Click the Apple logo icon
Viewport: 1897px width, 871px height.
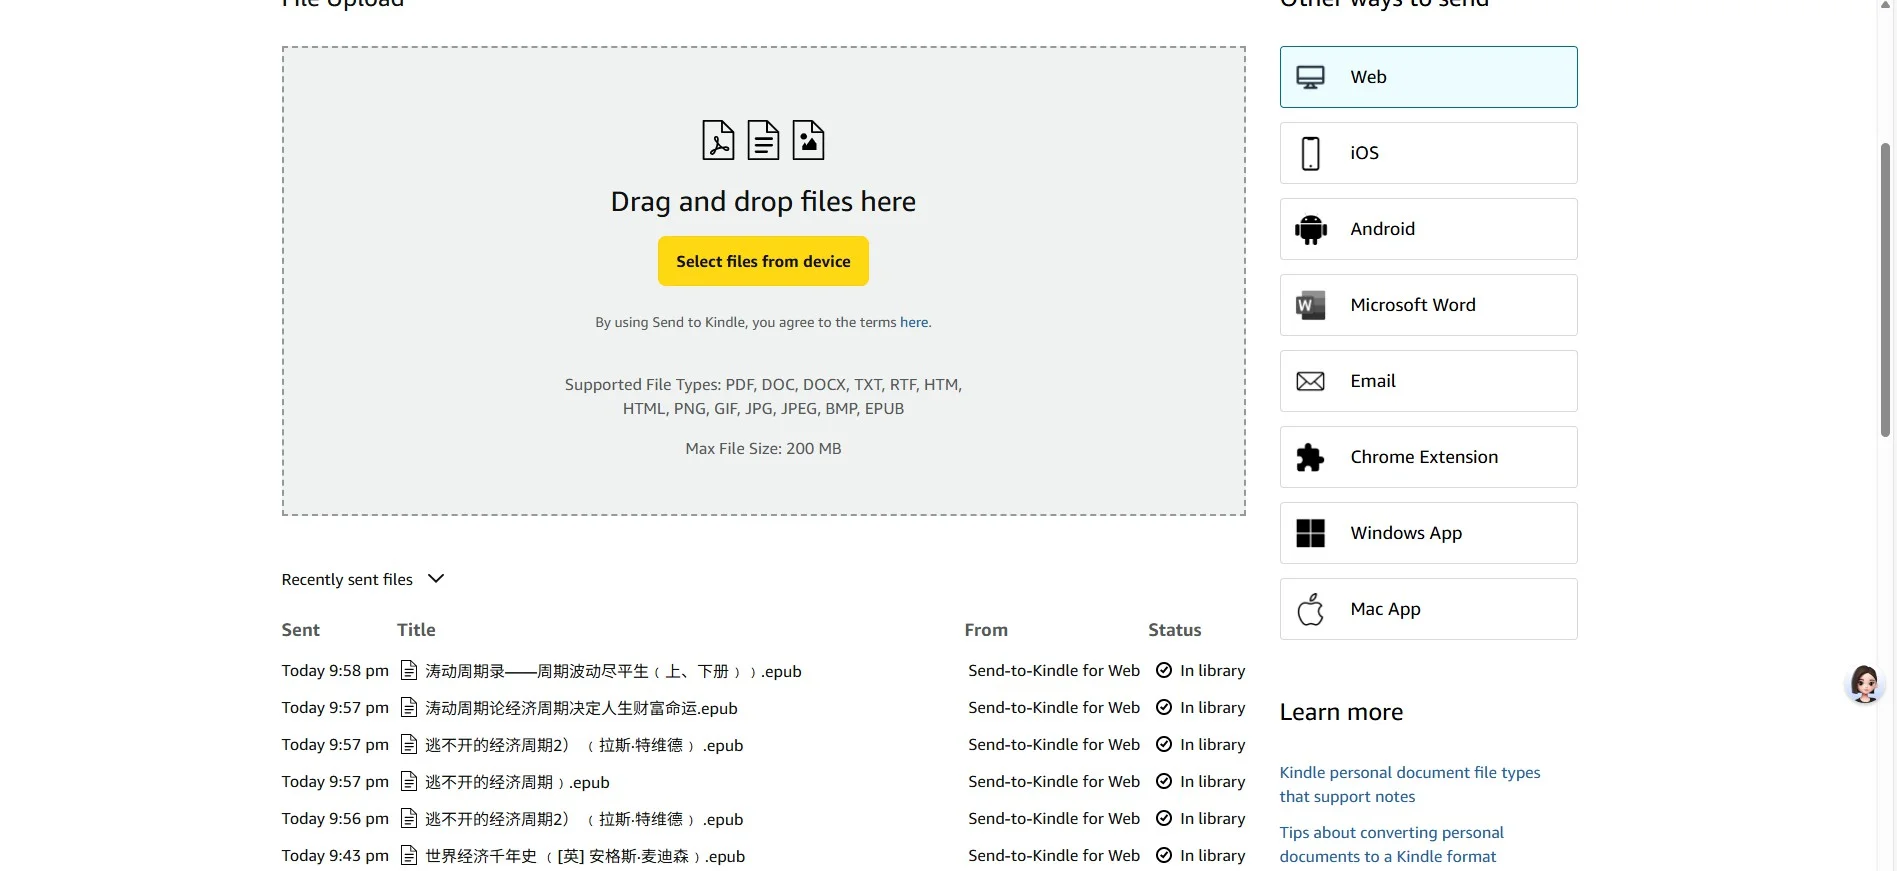tap(1310, 609)
